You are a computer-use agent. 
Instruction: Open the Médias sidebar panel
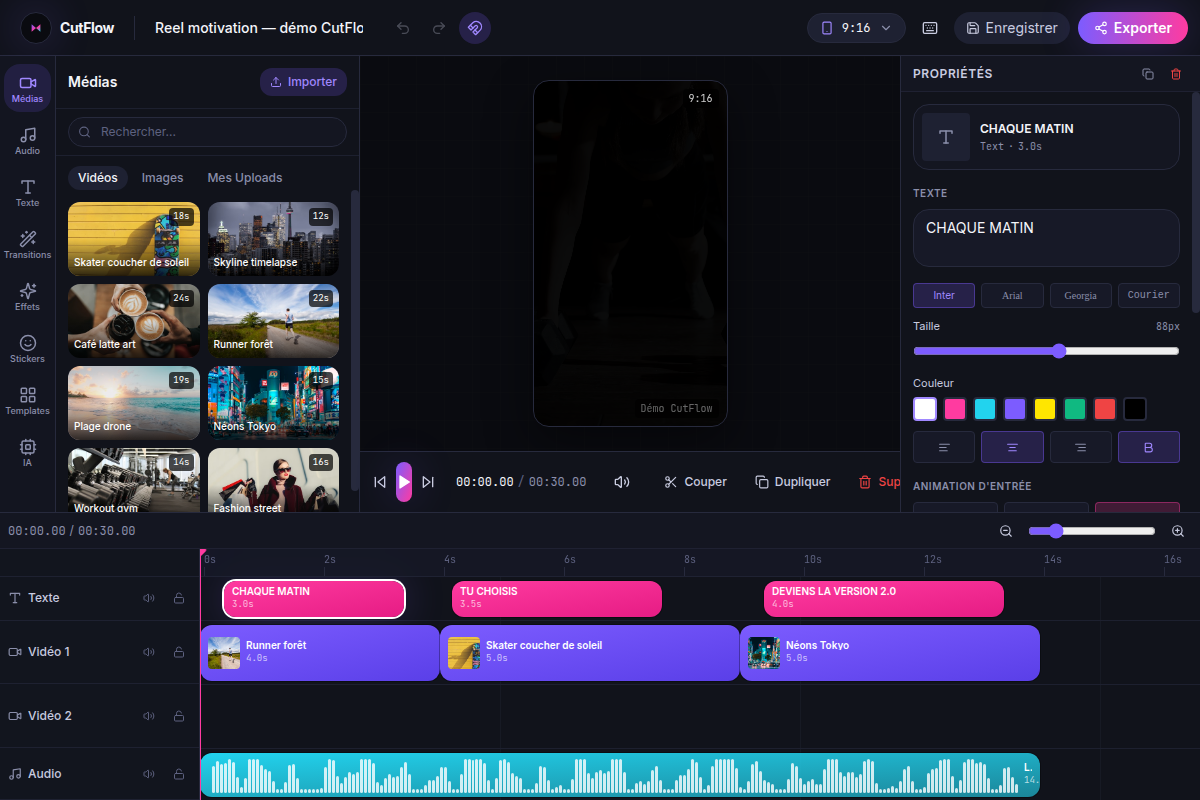point(27,88)
